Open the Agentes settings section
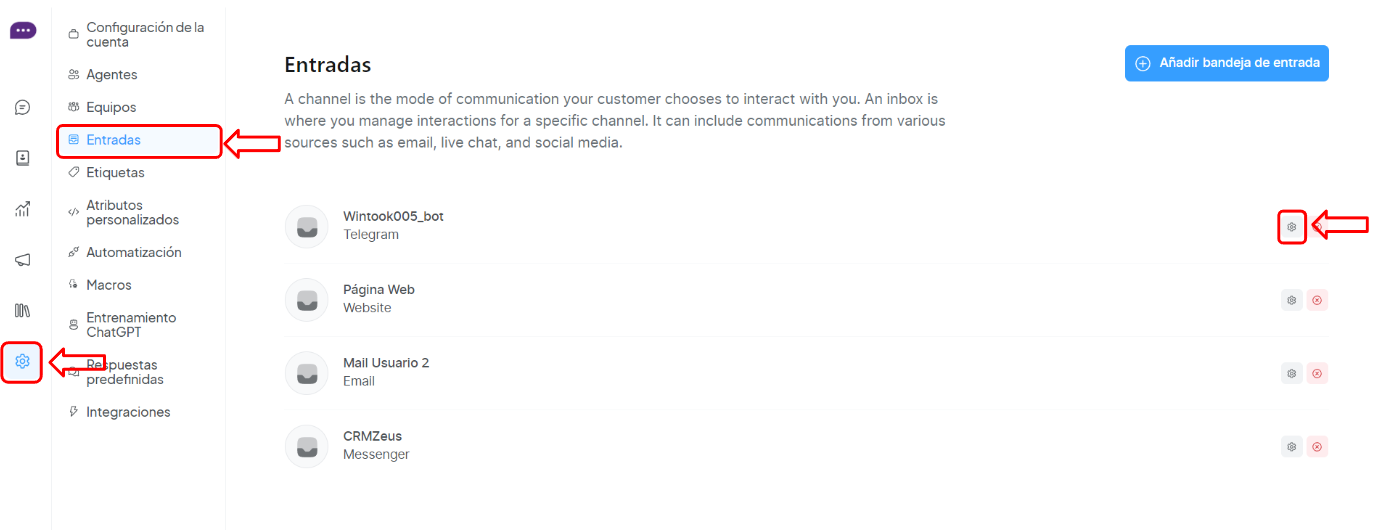Image resolution: width=1381 pixels, height=530 pixels. pyautogui.click(x=111, y=75)
